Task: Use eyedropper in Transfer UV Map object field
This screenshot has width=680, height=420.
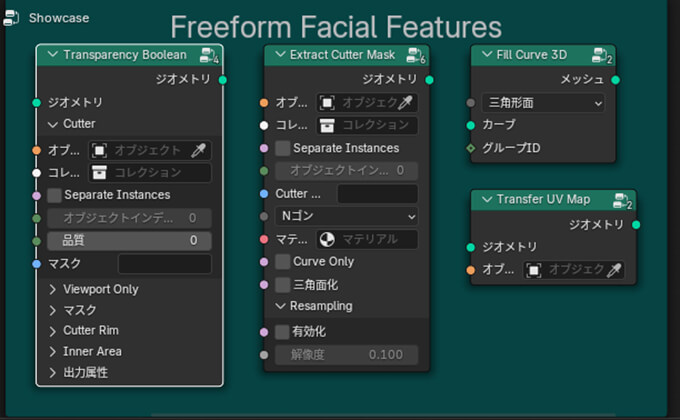Action: point(614,270)
